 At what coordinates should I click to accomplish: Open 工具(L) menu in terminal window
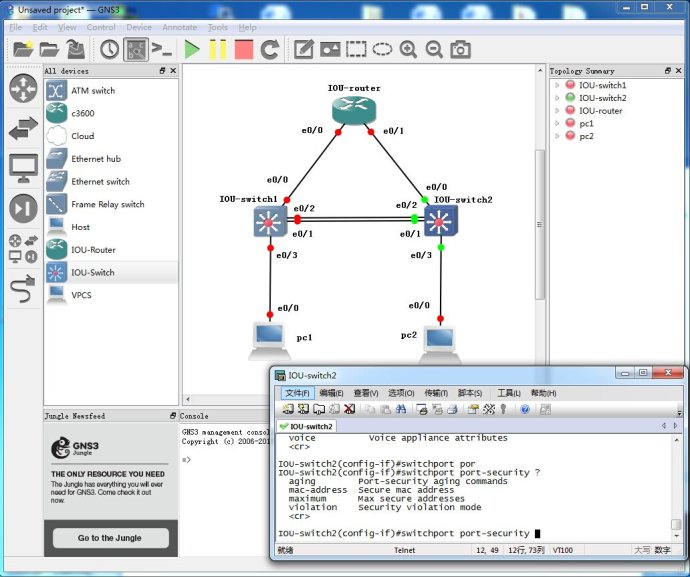click(x=509, y=393)
